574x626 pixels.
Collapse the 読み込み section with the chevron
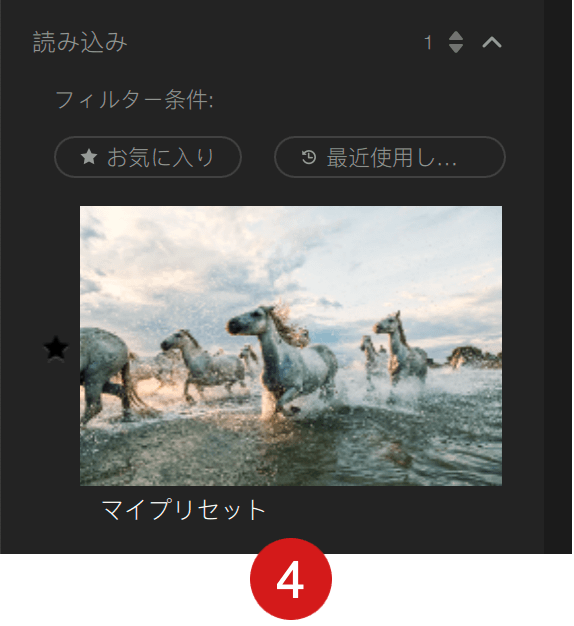492,42
